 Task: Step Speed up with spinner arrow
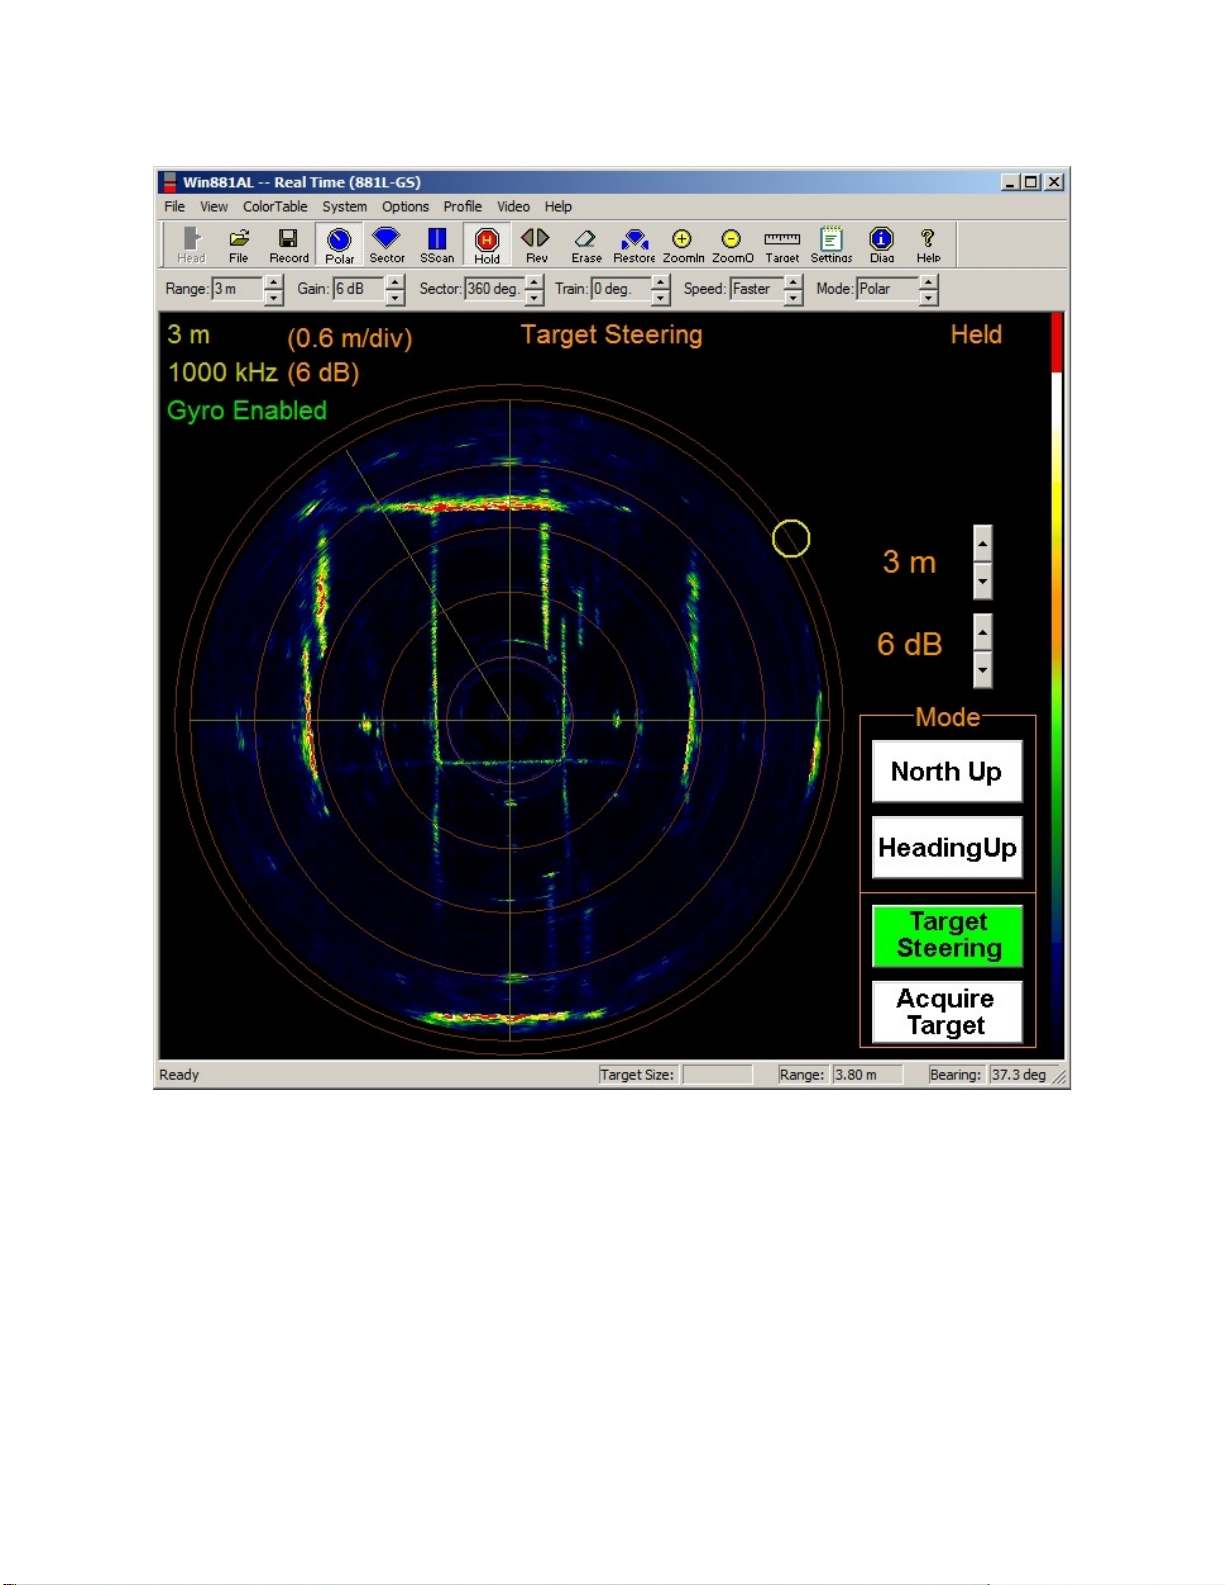pyautogui.click(x=793, y=282)
